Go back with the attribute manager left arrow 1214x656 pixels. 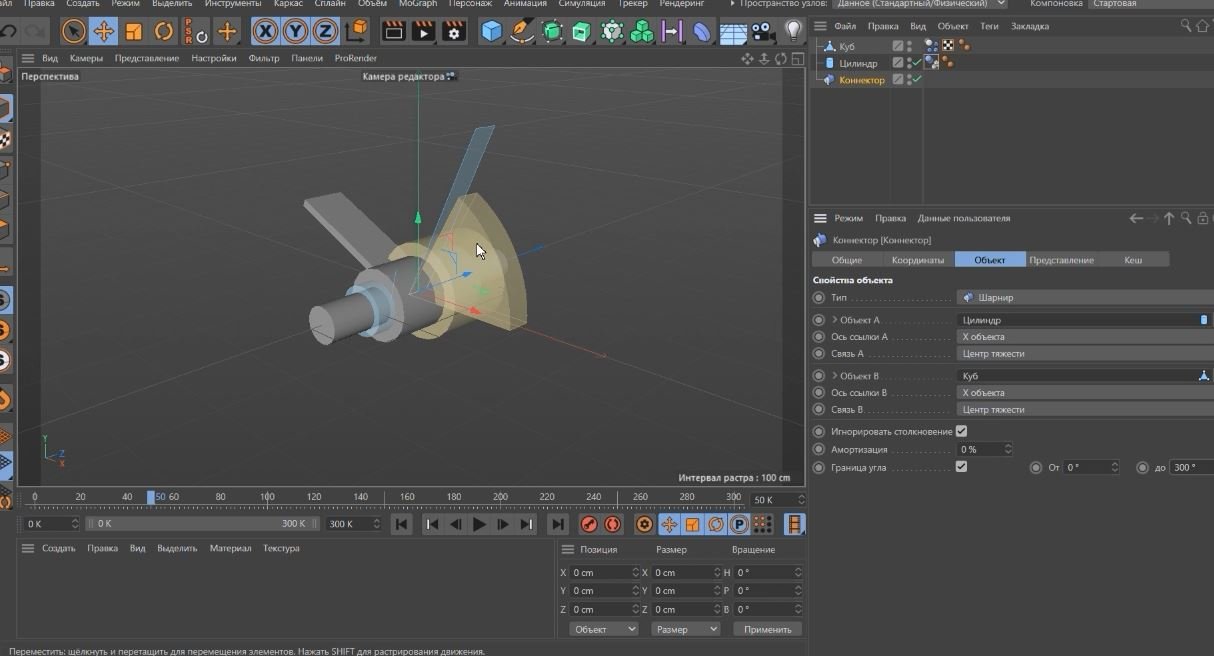point(1135,218)
